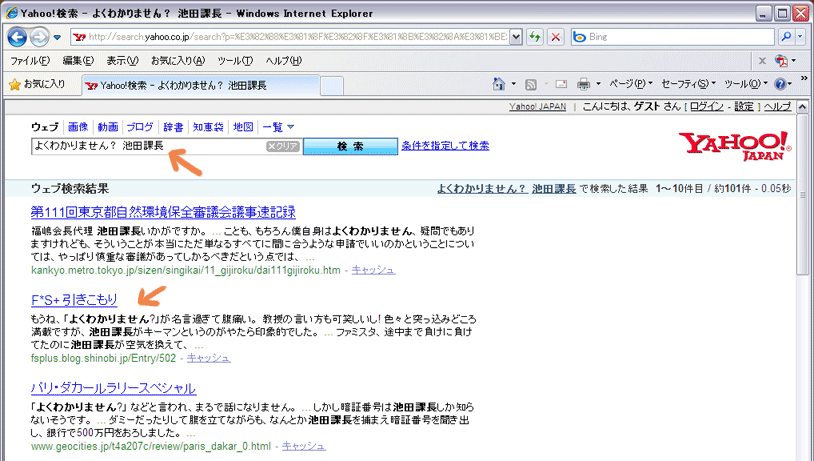Select the 辞書 search category
The image size is (814, 461).
point(173,127)
